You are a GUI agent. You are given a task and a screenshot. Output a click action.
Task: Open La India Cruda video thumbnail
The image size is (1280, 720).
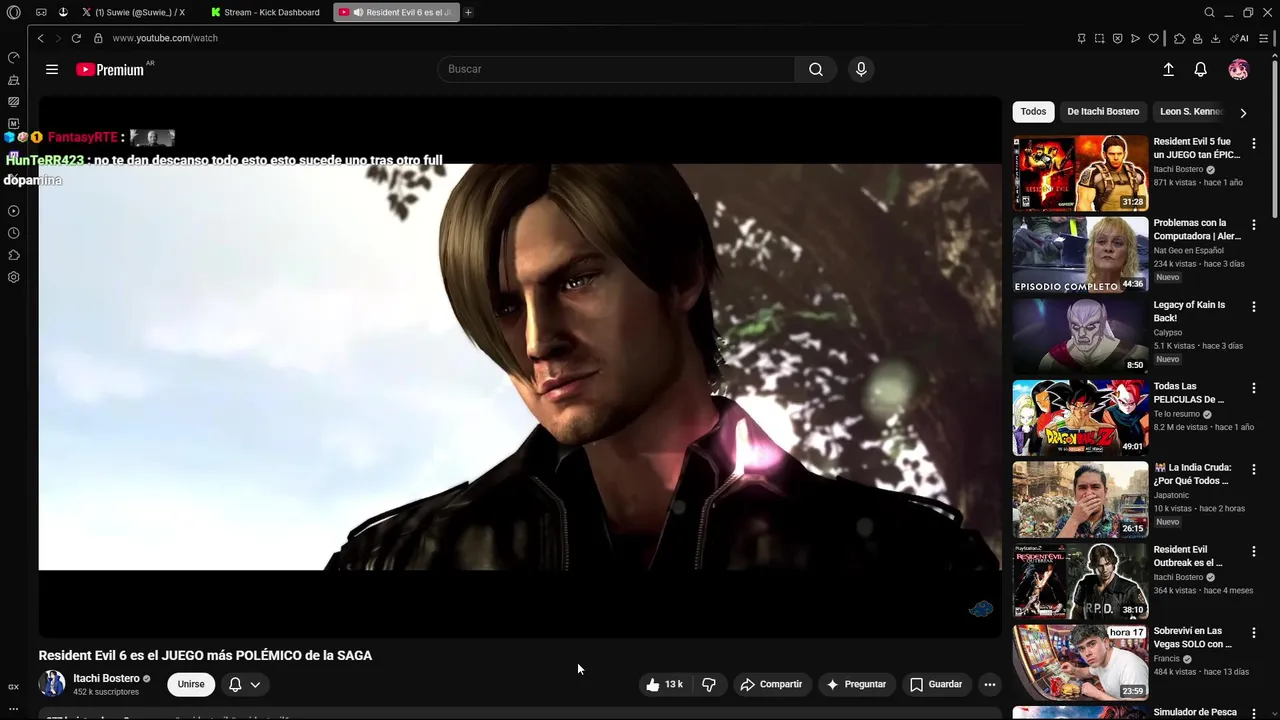point(1080,499)
